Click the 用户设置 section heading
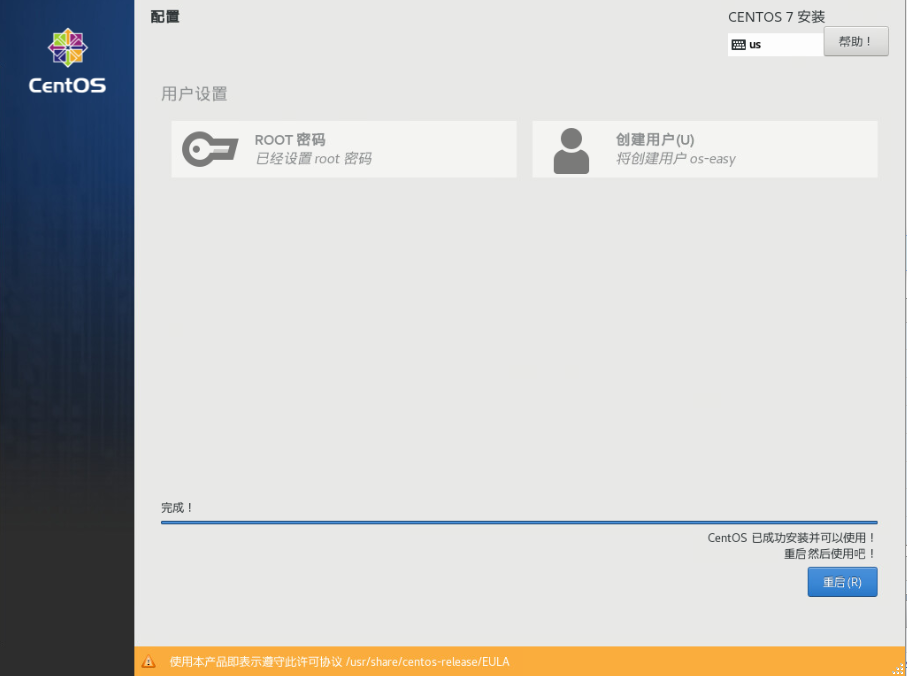The width and height of the screenshot is (907, 676). click(x=194, y=94)
